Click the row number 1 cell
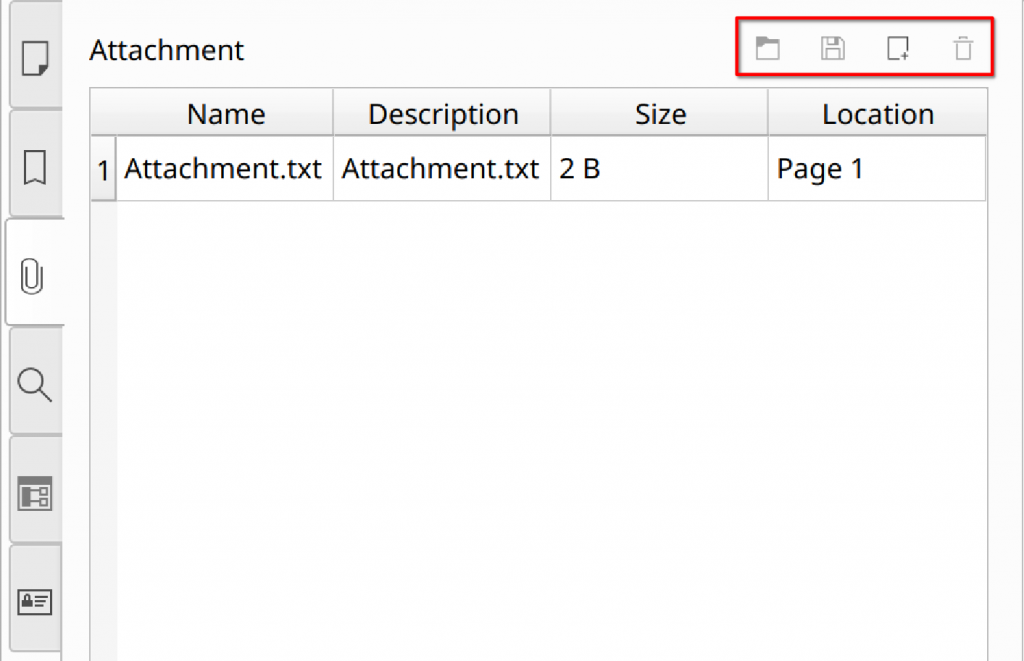1024x661 pixels. pos(103,169)
